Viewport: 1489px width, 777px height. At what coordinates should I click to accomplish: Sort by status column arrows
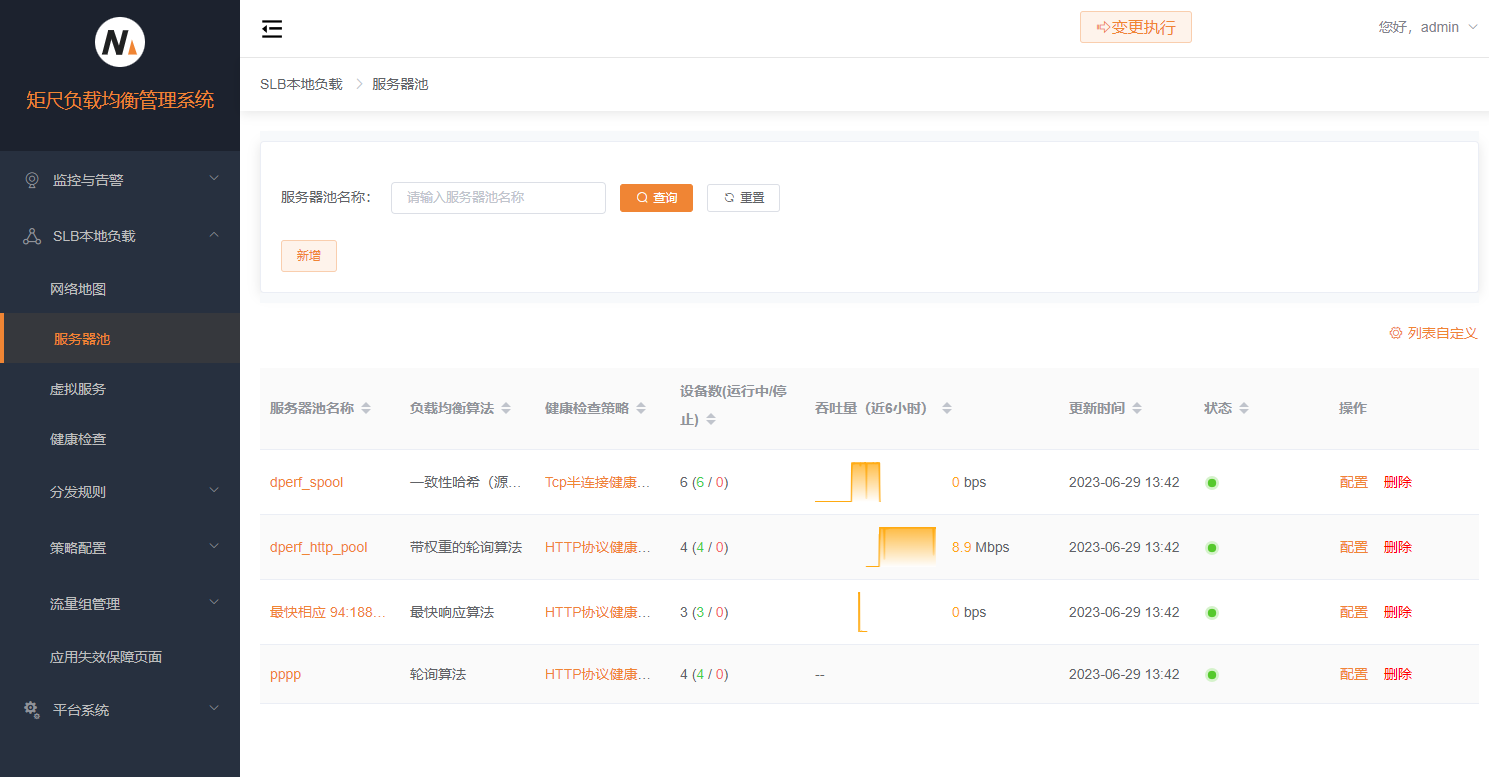[1244, 409]
